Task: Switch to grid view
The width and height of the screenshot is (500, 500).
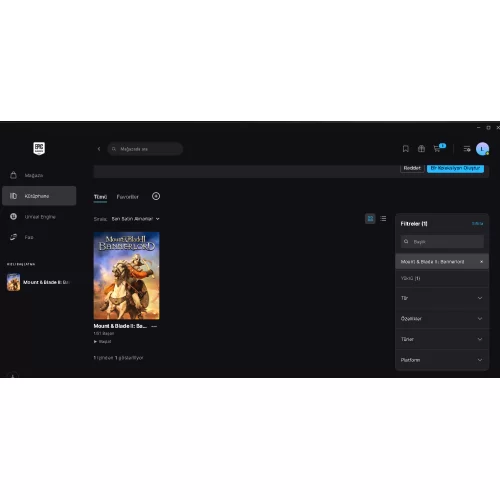Action: [370, 219]
